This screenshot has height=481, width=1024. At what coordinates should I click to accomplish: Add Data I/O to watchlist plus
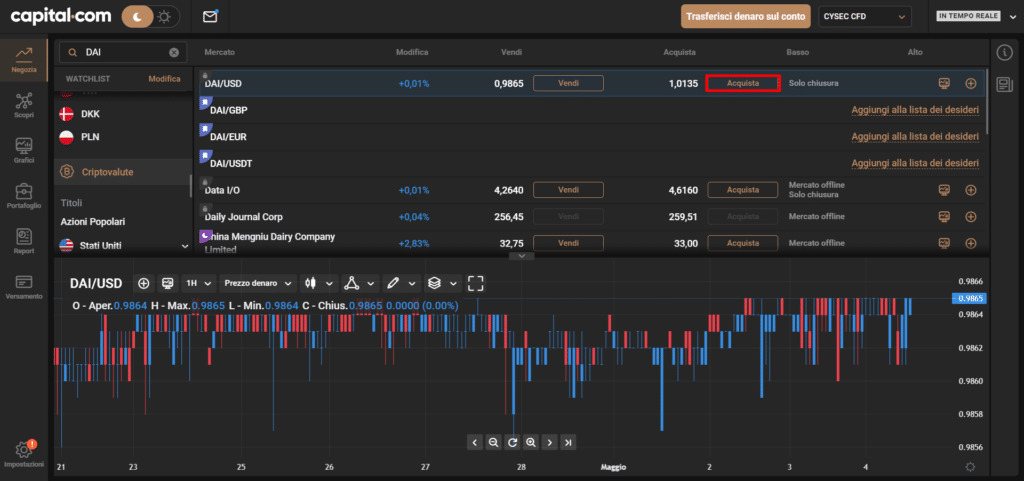[x=970, y=190]
